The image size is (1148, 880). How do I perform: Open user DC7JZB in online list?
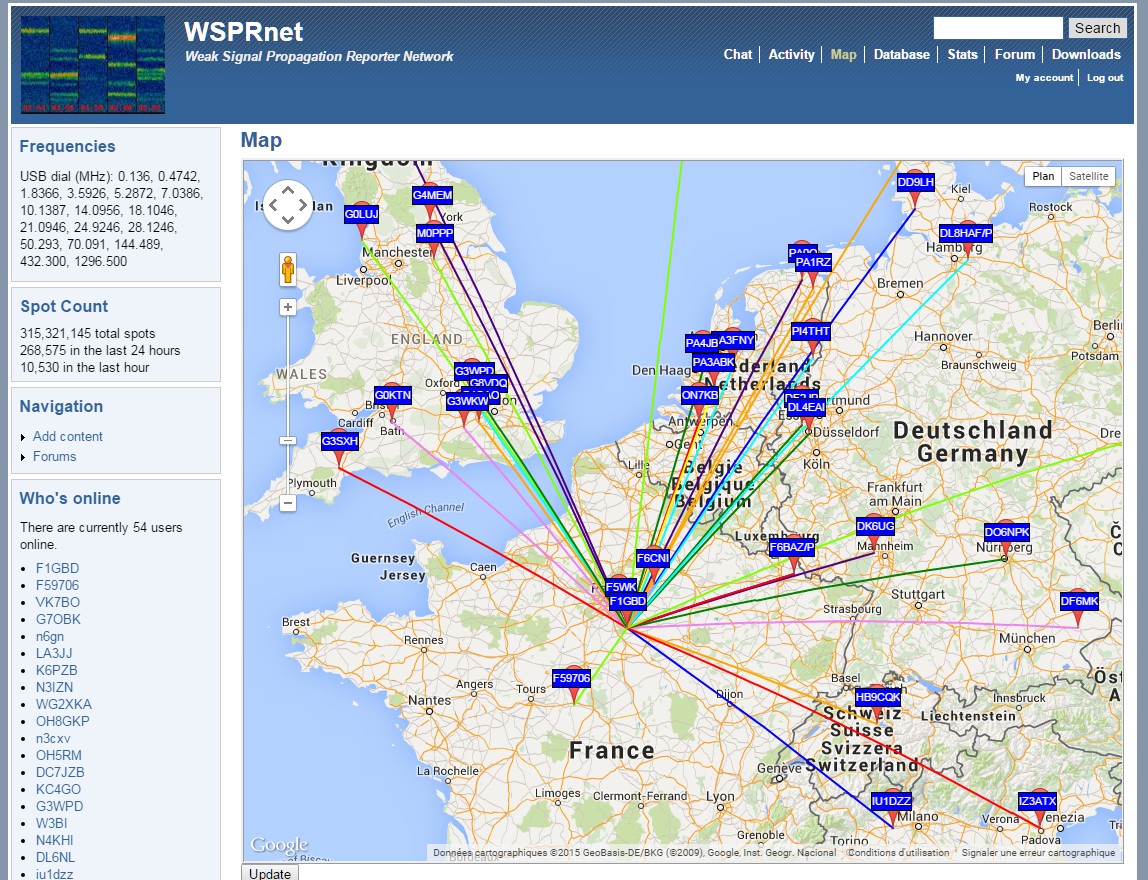tap(60, 772)
